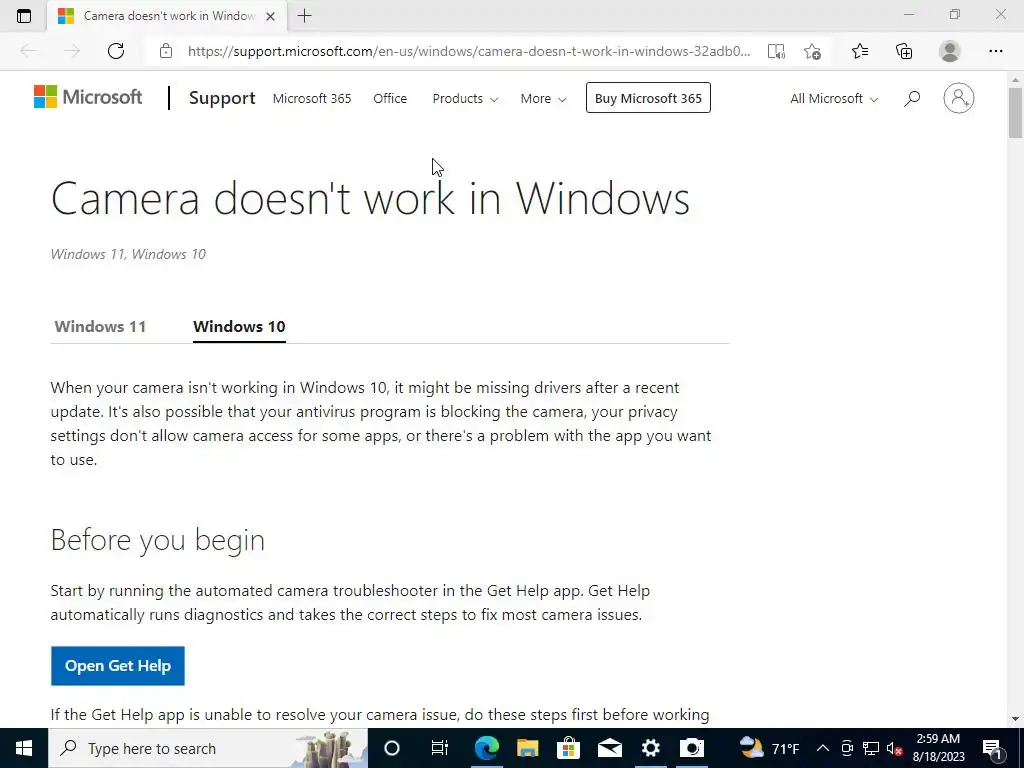The image size is (1024, 768).
Task: Launch Microsoft Store from taskbar
Action: (569, 748)
